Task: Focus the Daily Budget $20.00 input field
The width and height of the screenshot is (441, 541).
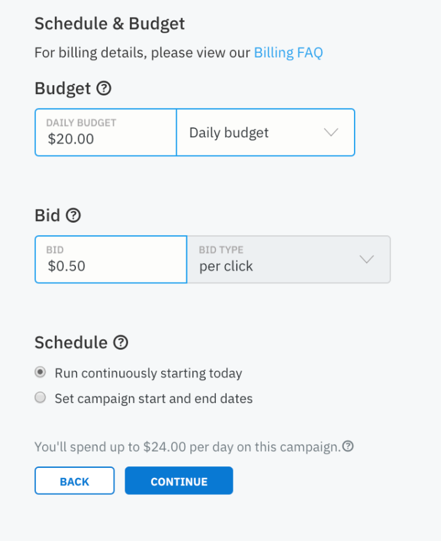Action: pyautogui.click(x=106, y=132)
